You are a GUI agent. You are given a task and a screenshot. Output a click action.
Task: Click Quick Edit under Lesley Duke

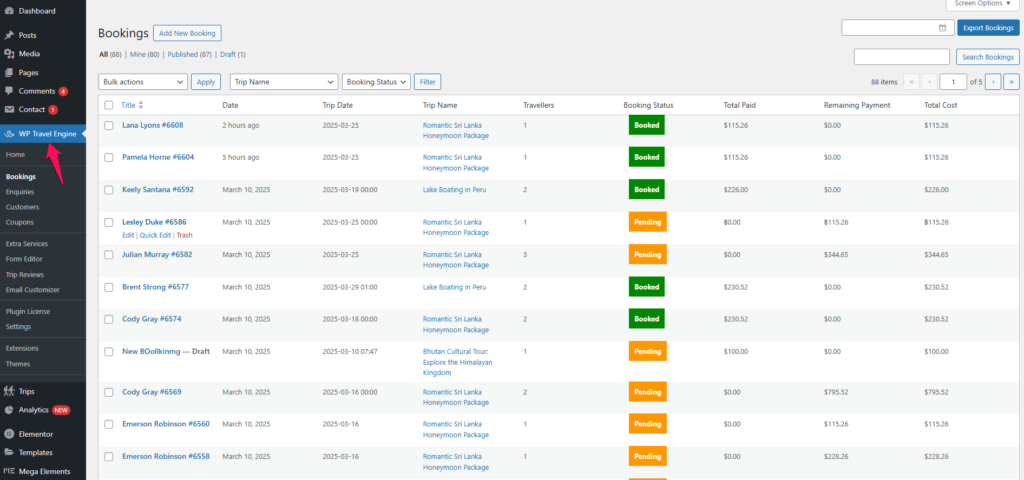pyautogui.click(x=155, y=235)
